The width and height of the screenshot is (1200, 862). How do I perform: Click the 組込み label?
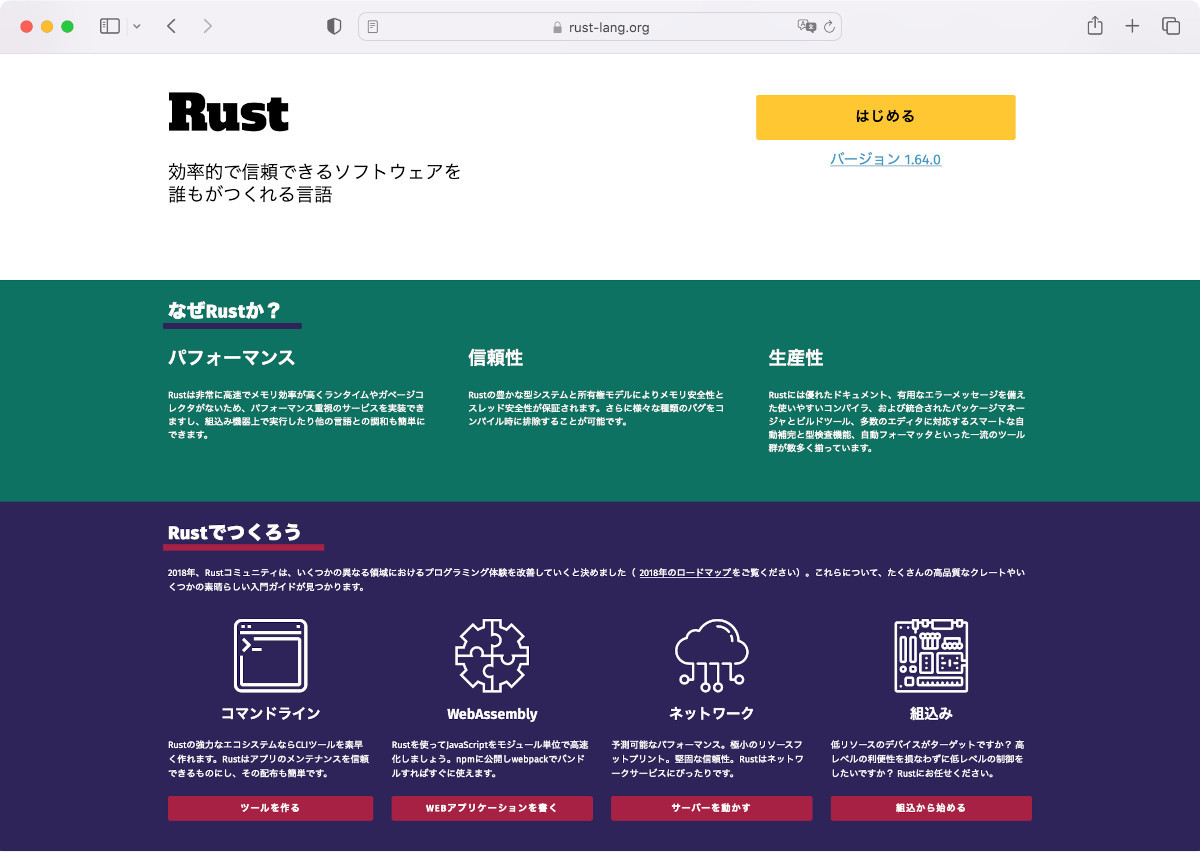click(931, 714)
